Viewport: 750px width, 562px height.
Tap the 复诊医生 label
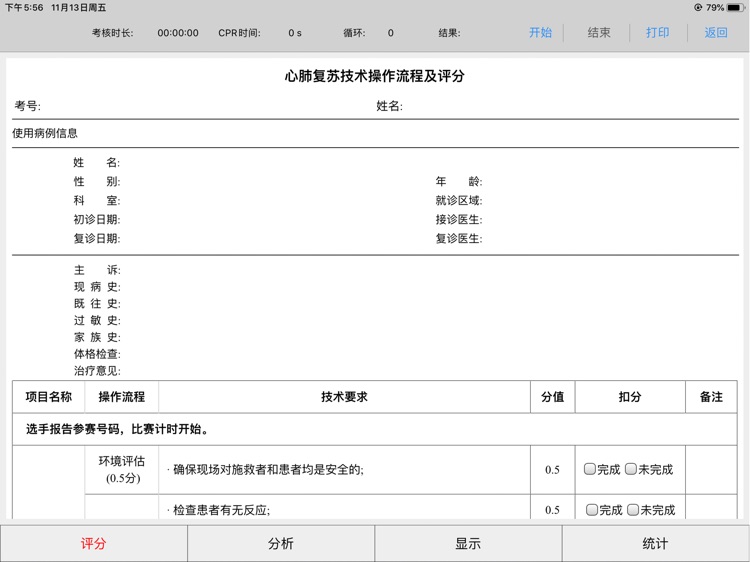pyautogui.click(x=458, y=238)
